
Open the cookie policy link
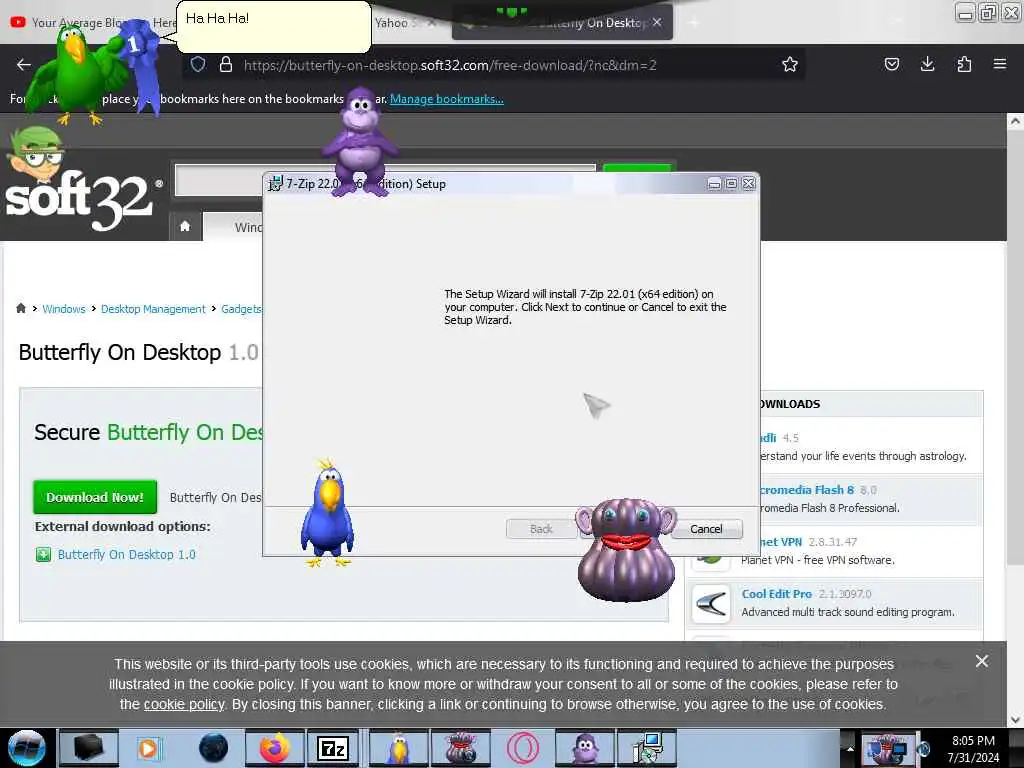pyautogui.click(x=184, y=705)
